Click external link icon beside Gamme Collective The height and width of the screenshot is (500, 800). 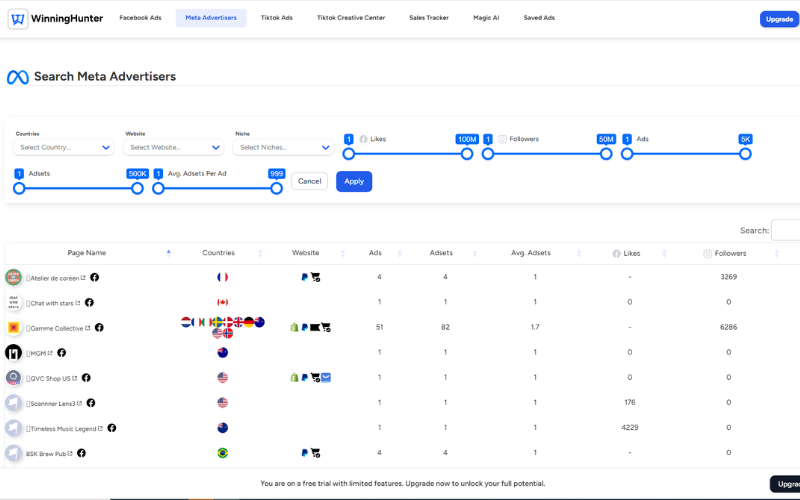[x=88, y=328]
